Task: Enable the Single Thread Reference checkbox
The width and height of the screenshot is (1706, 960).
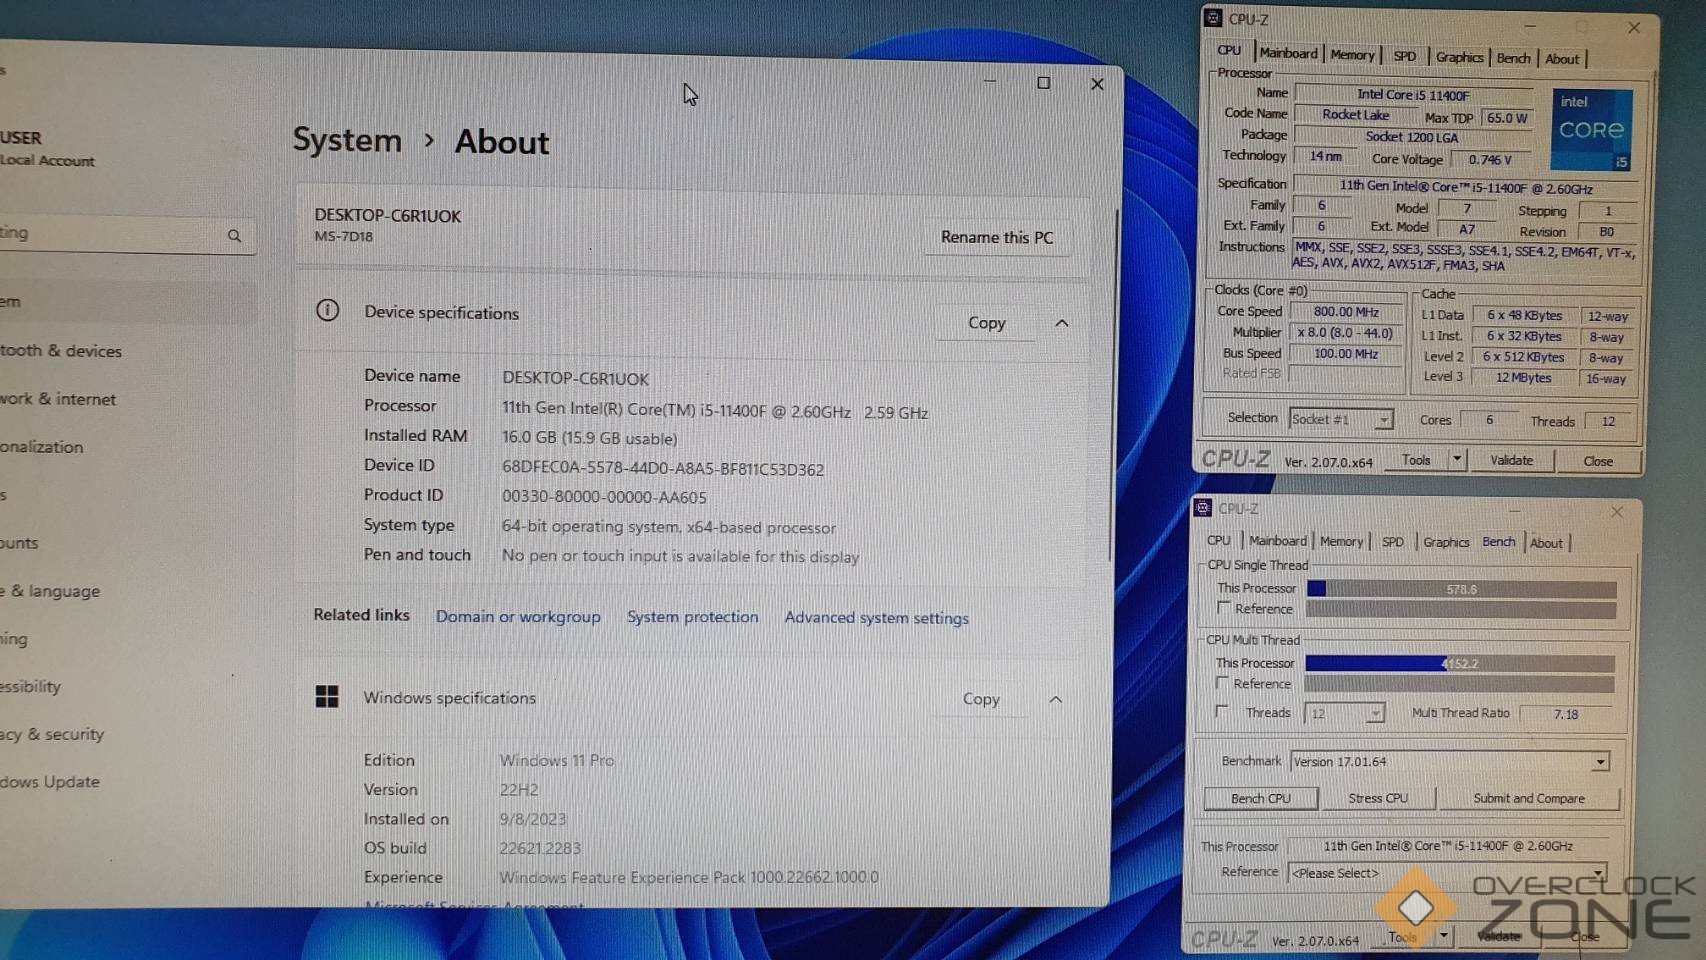Action: (1224, 608)
